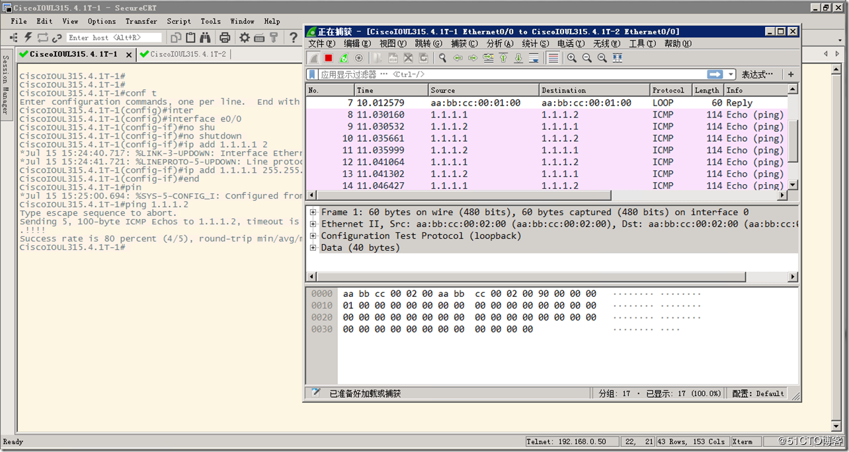Click the Help question mark icon
Image resolution: width=849 pixels, height=452 pixels.
(x=293, y=37)
